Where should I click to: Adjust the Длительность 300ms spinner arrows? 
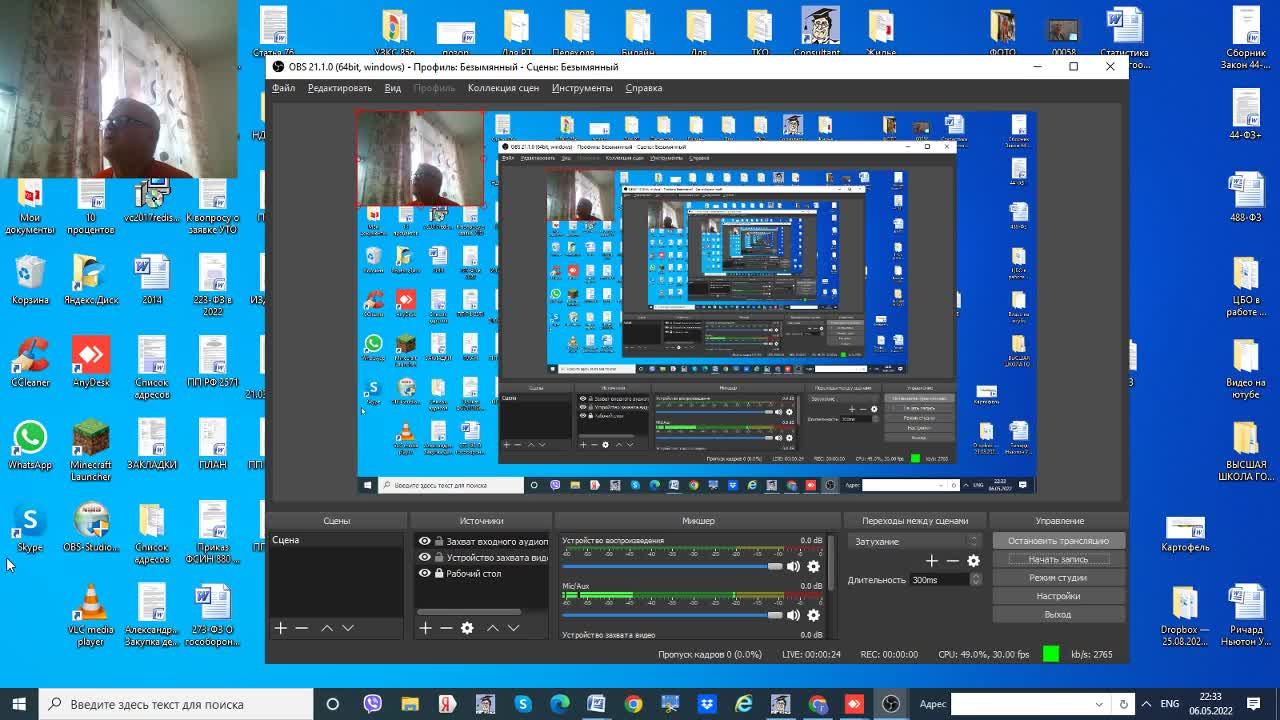(976, 579)
